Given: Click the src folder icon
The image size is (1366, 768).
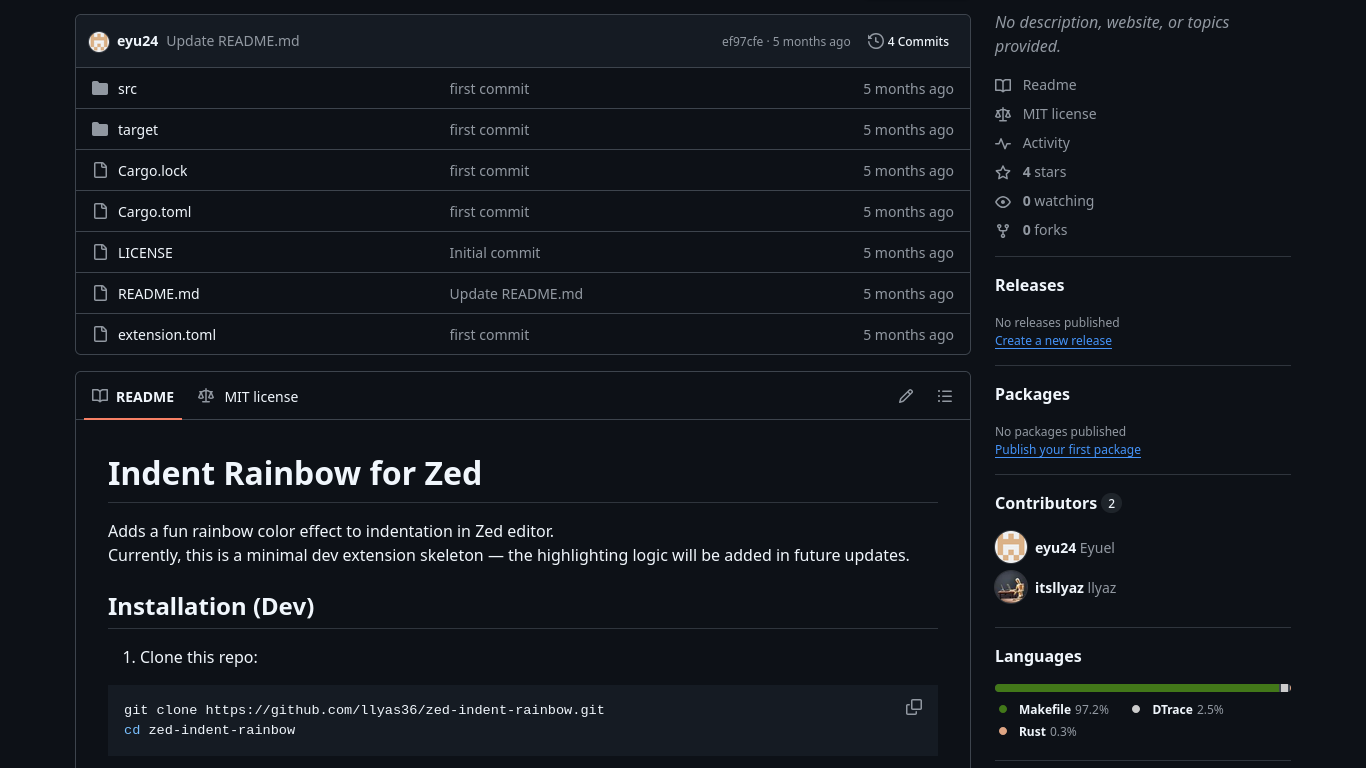Looking at the screenshot, I should [x=100, y=88].
